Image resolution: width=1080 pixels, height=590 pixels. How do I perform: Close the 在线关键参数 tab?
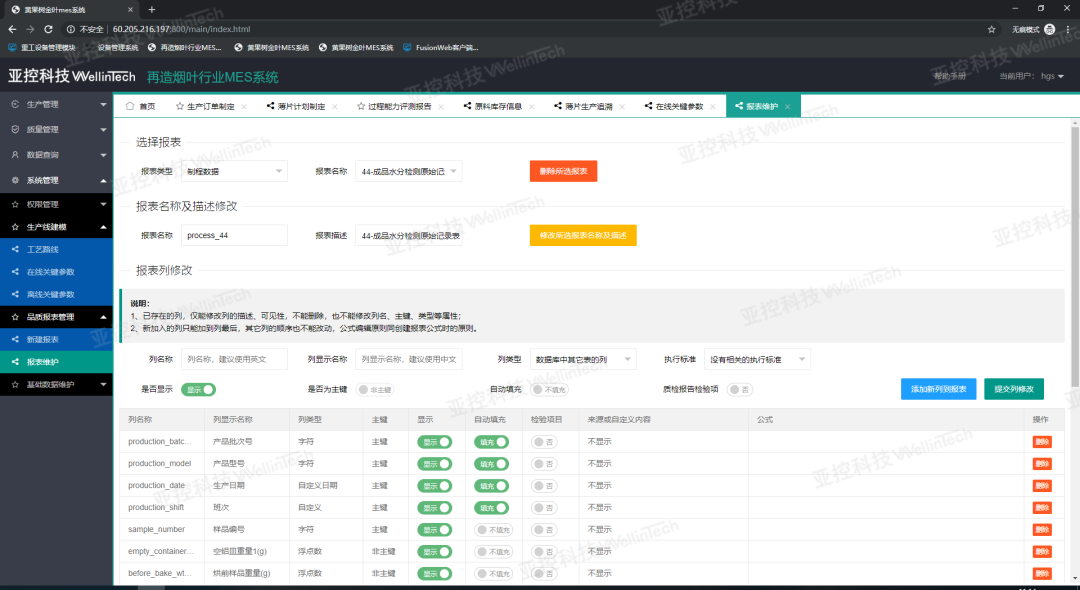[712, 107]
